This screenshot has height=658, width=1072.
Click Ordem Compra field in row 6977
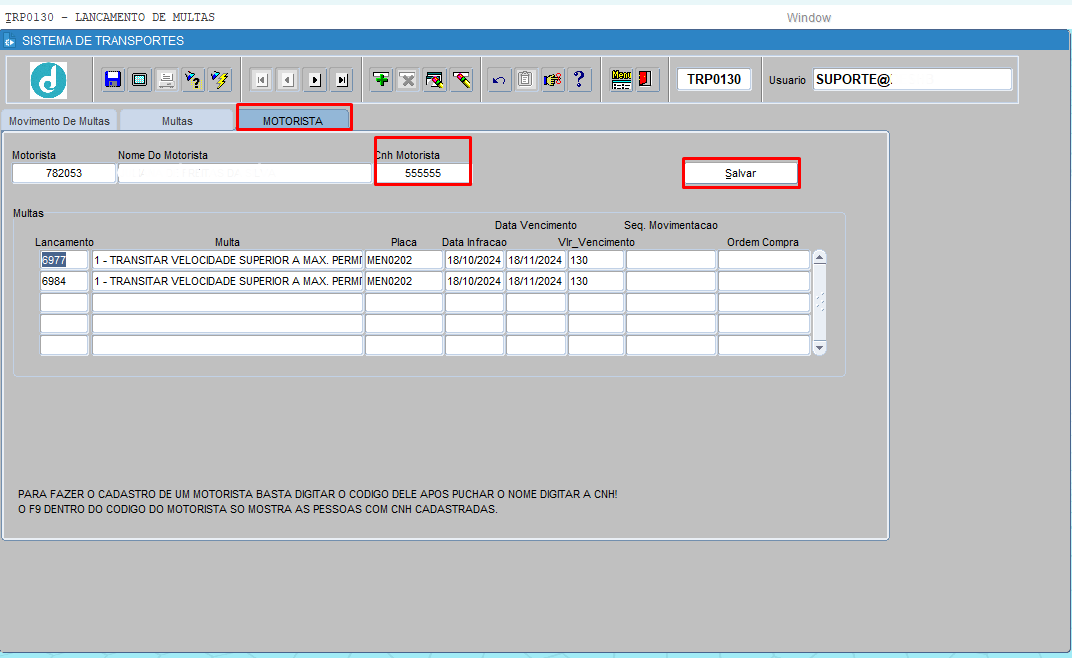pyautogui.click(x=764, y=260)
